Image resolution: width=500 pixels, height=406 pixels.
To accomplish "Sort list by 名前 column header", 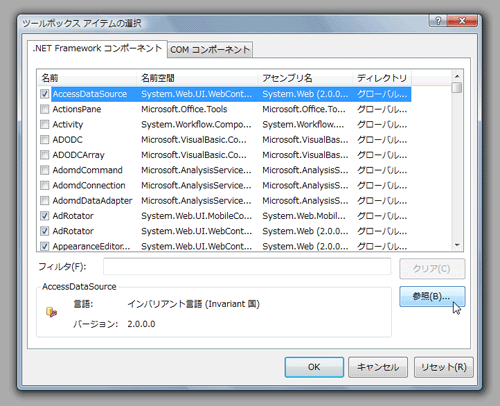I will [x=87, y=78].
